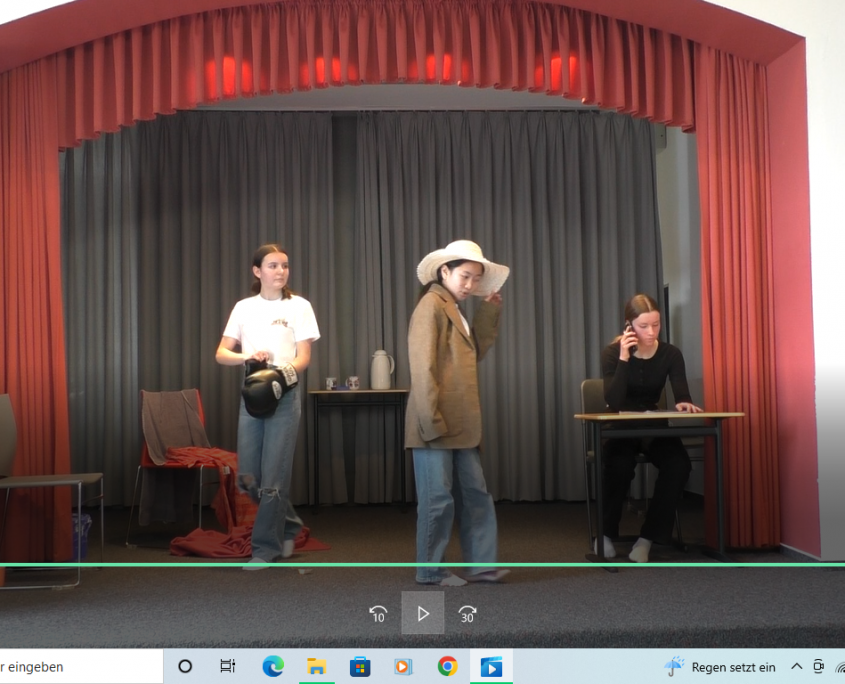Open File Explorer from the taskbar
This screenshot has height=684, width=845.
coord(316,666)
